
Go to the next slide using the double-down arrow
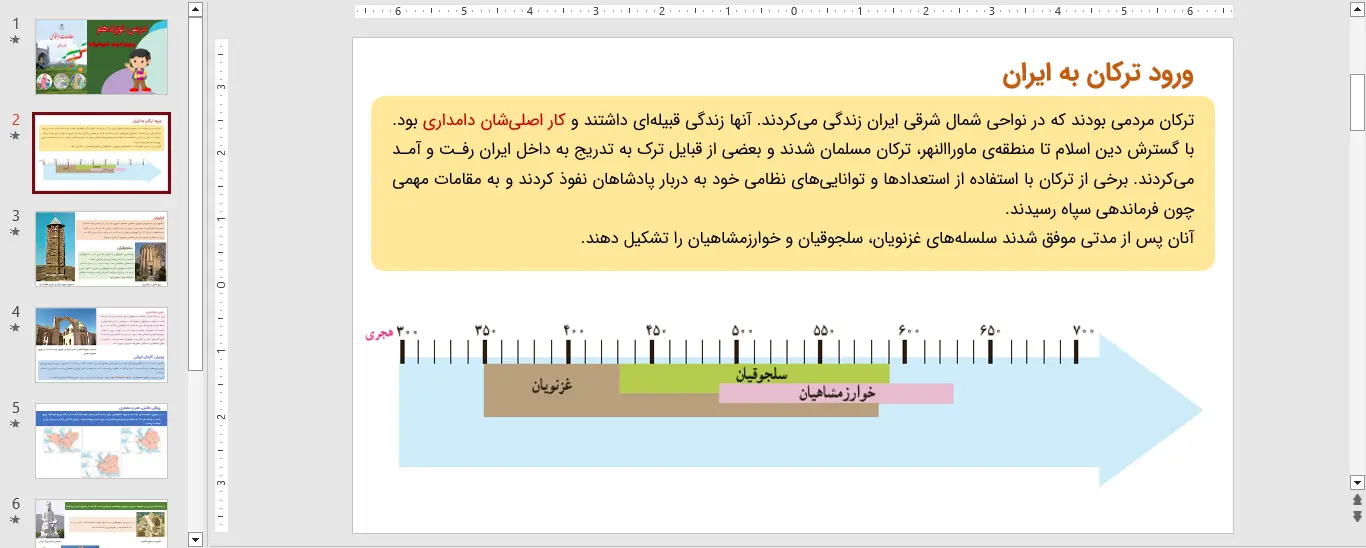1357,516
